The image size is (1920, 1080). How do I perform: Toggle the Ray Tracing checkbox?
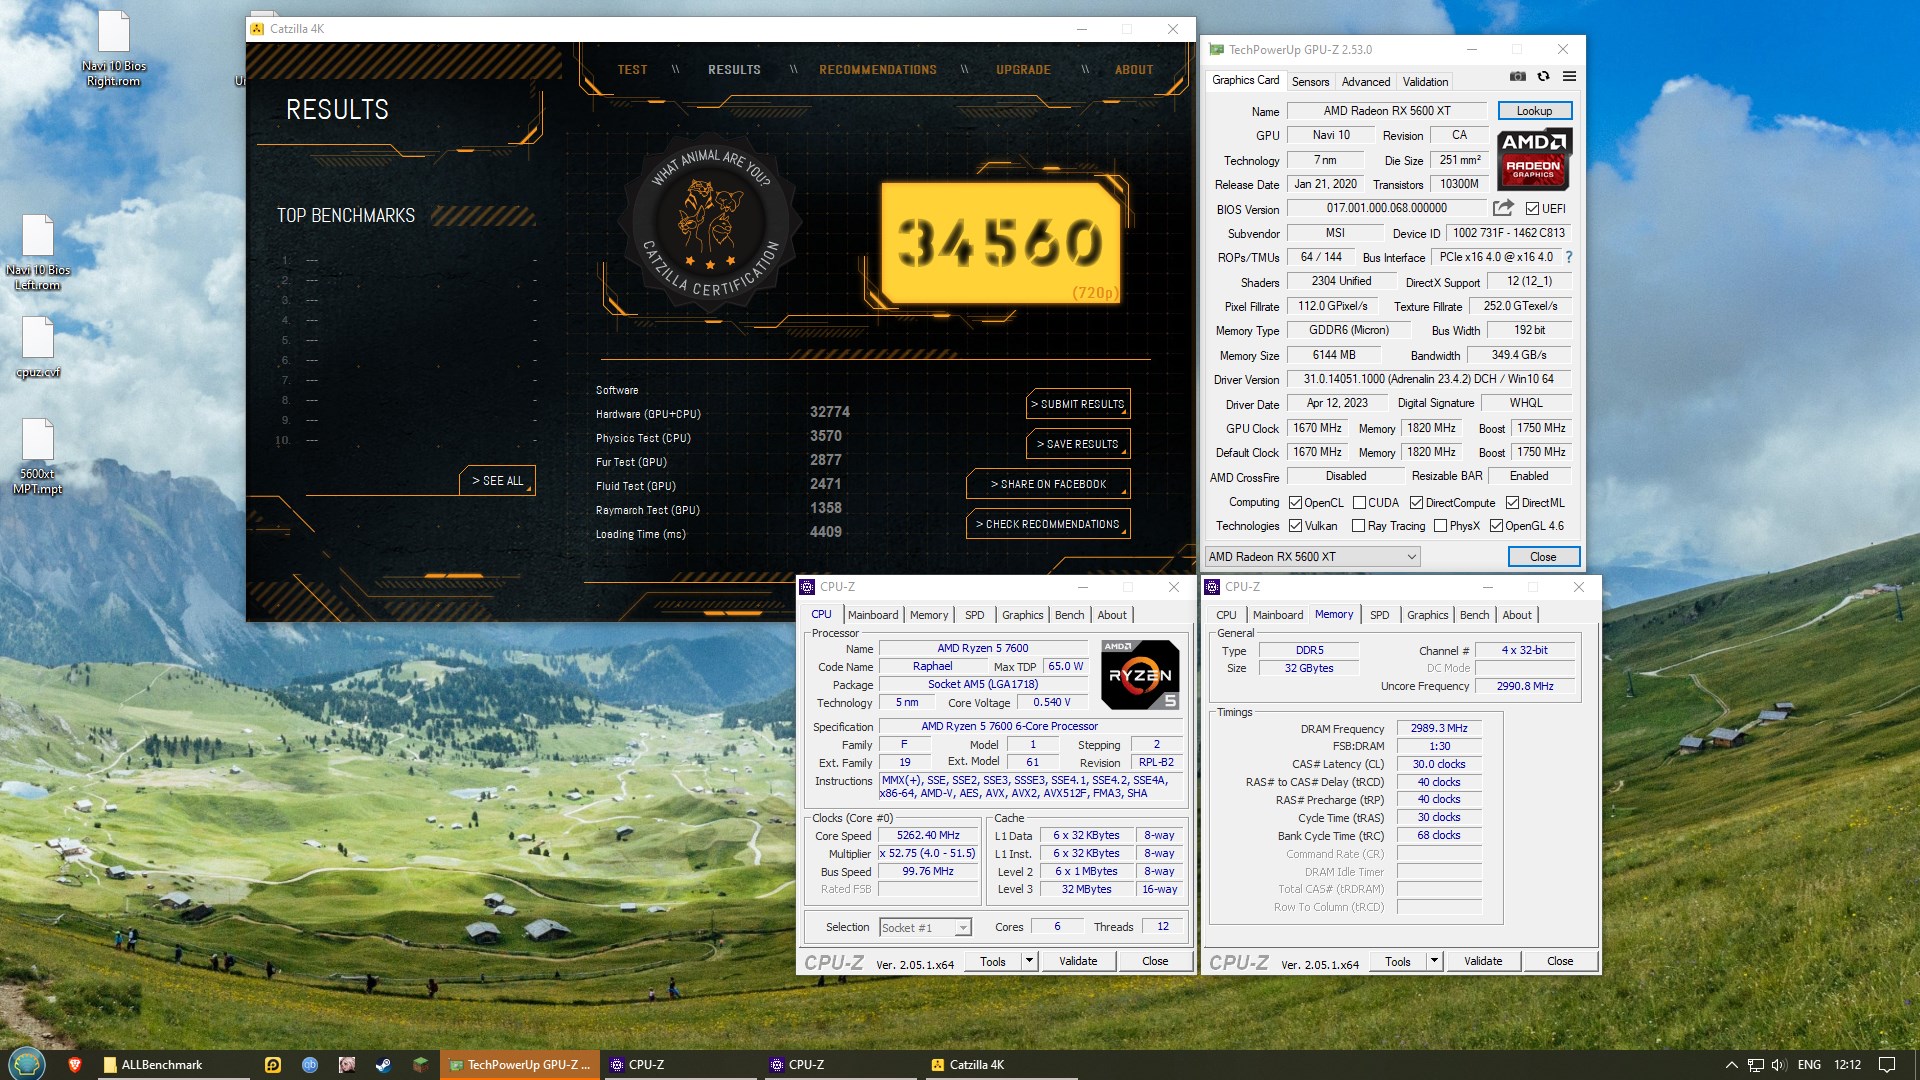pyautogui.click(x=1358, y=525)
